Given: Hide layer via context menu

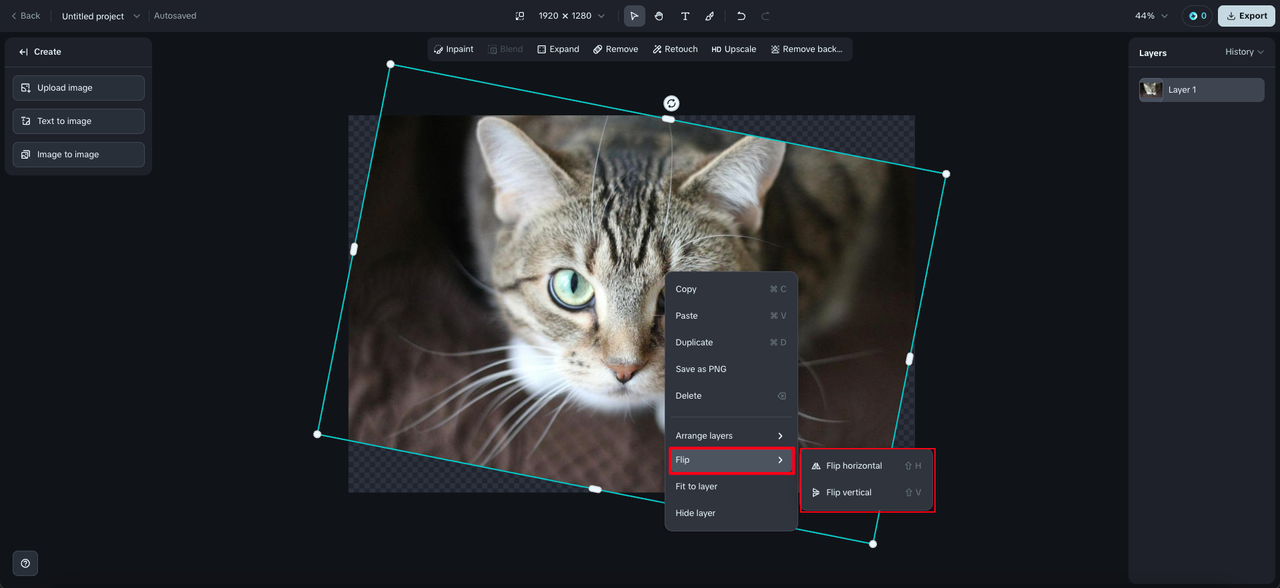Looking at the screenshot, I should [x=731, y=513].
